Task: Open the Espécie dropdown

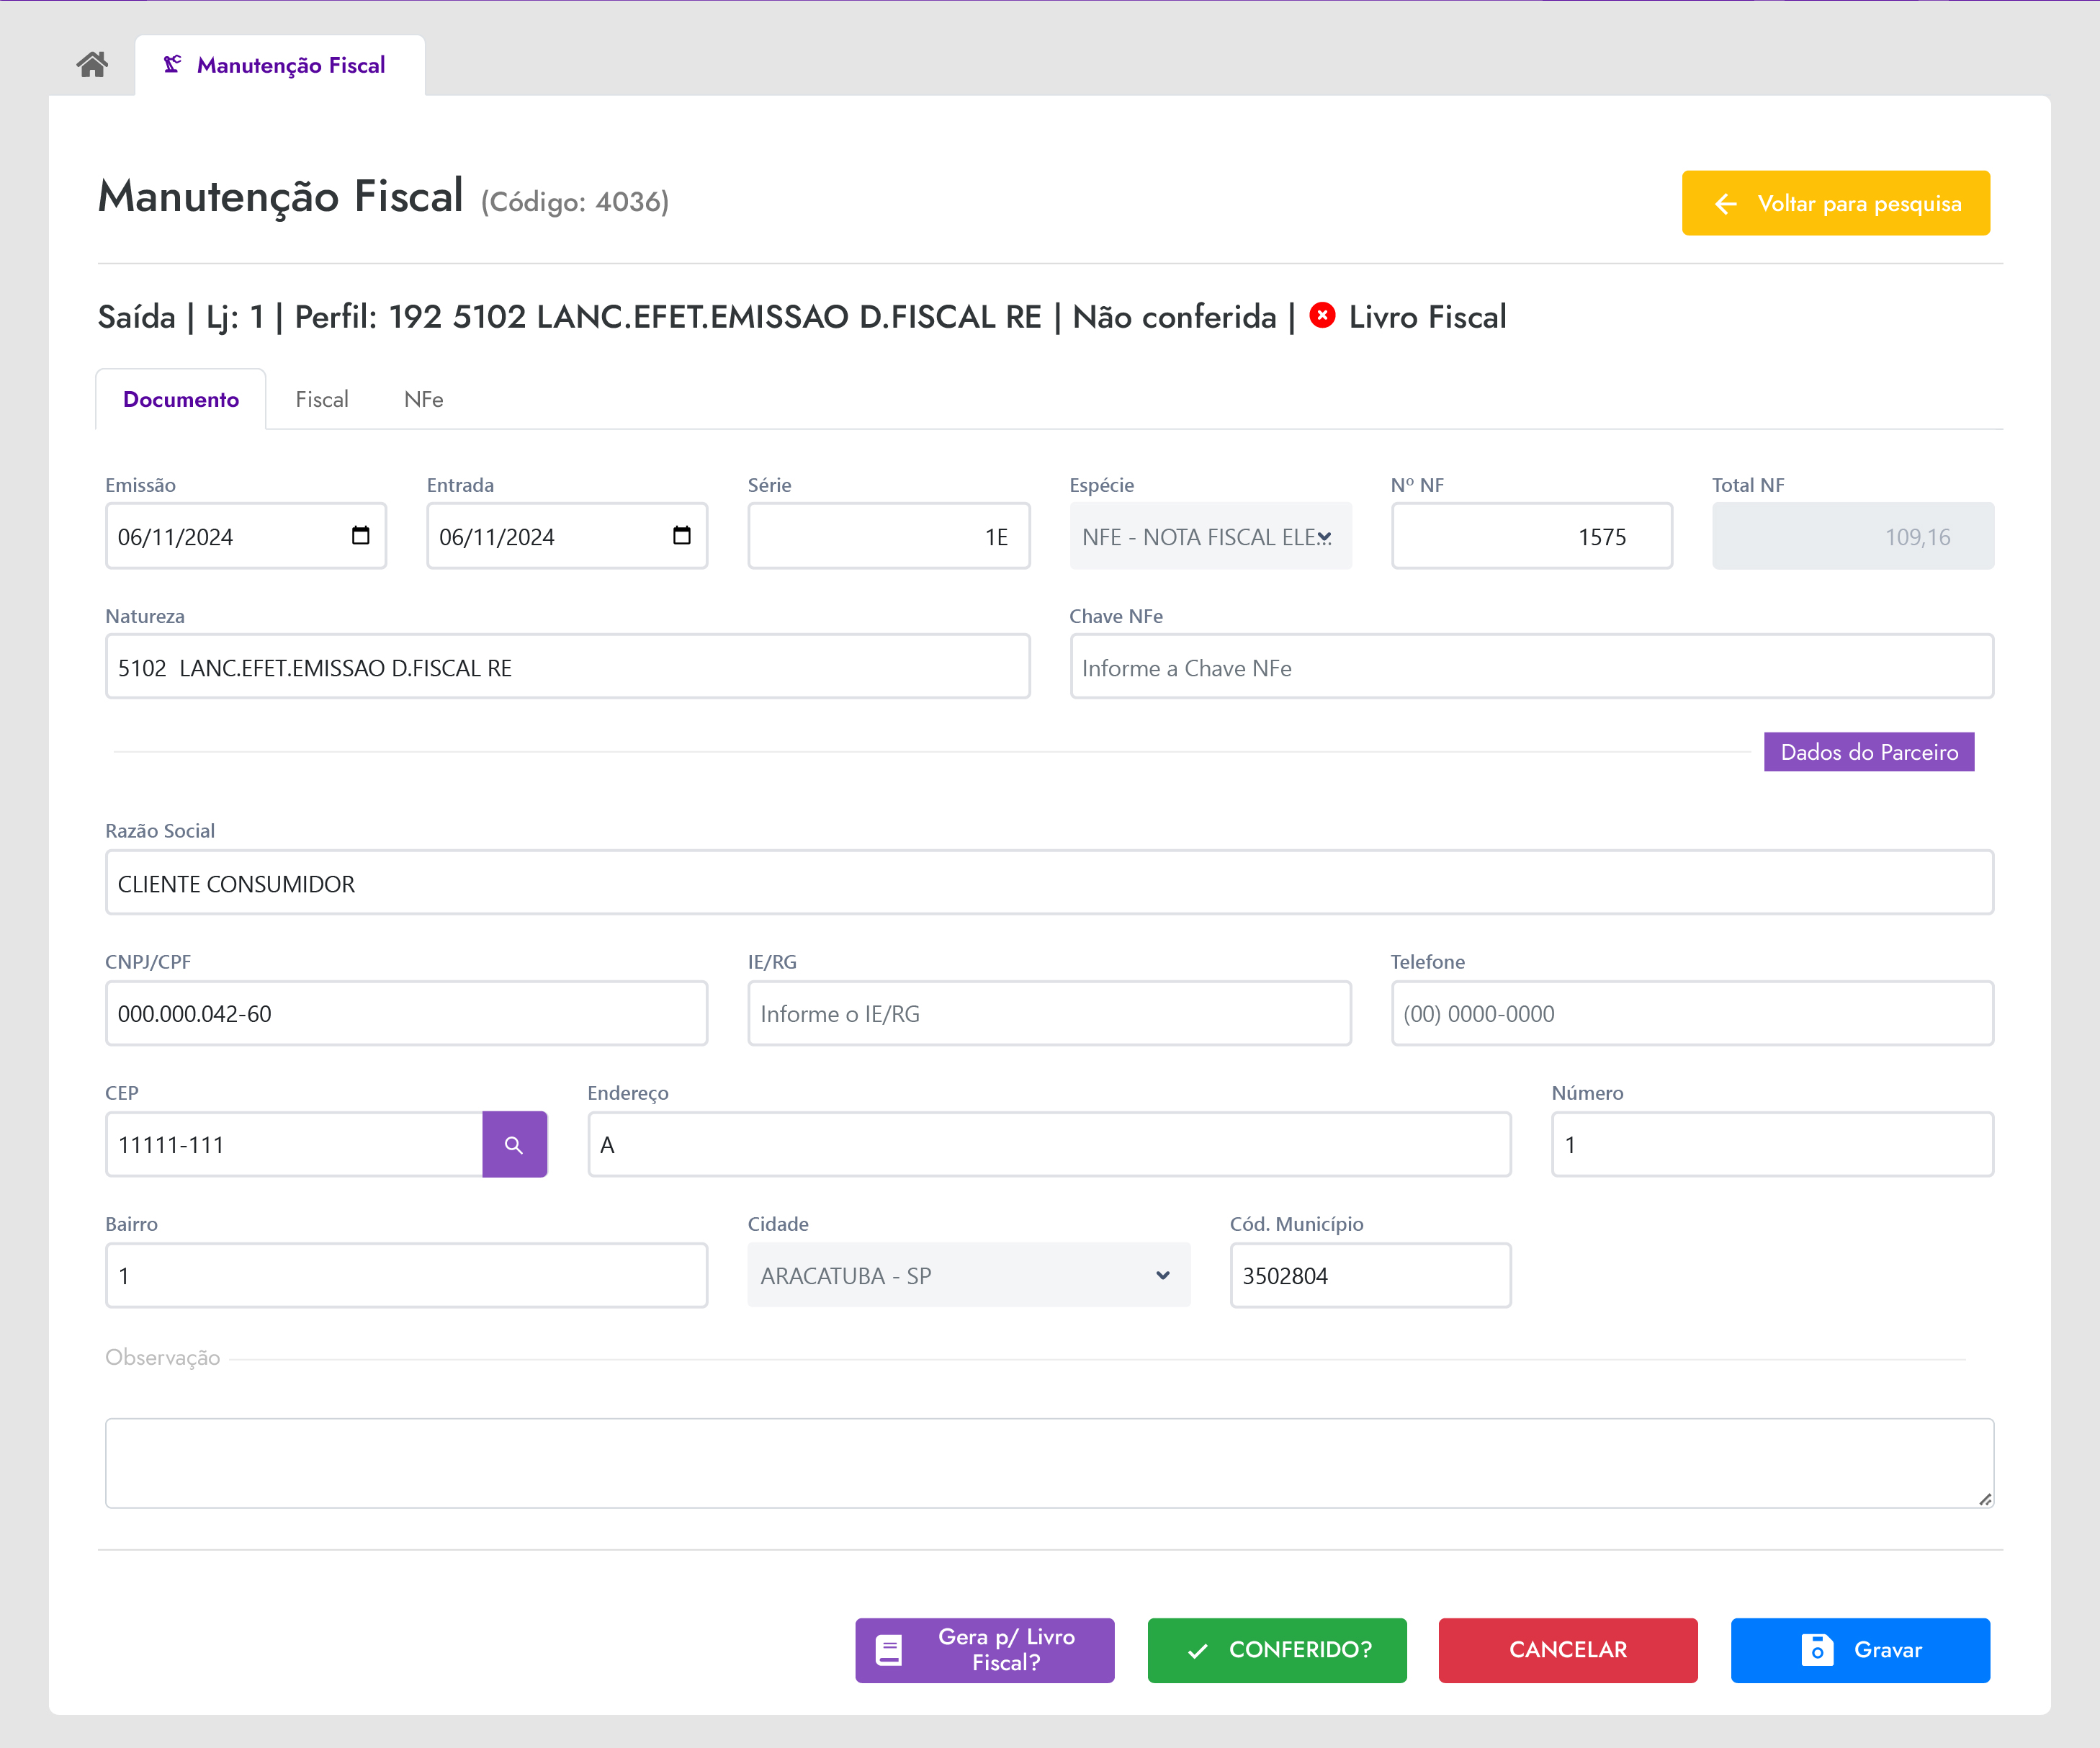Action: click(1209, 537)
